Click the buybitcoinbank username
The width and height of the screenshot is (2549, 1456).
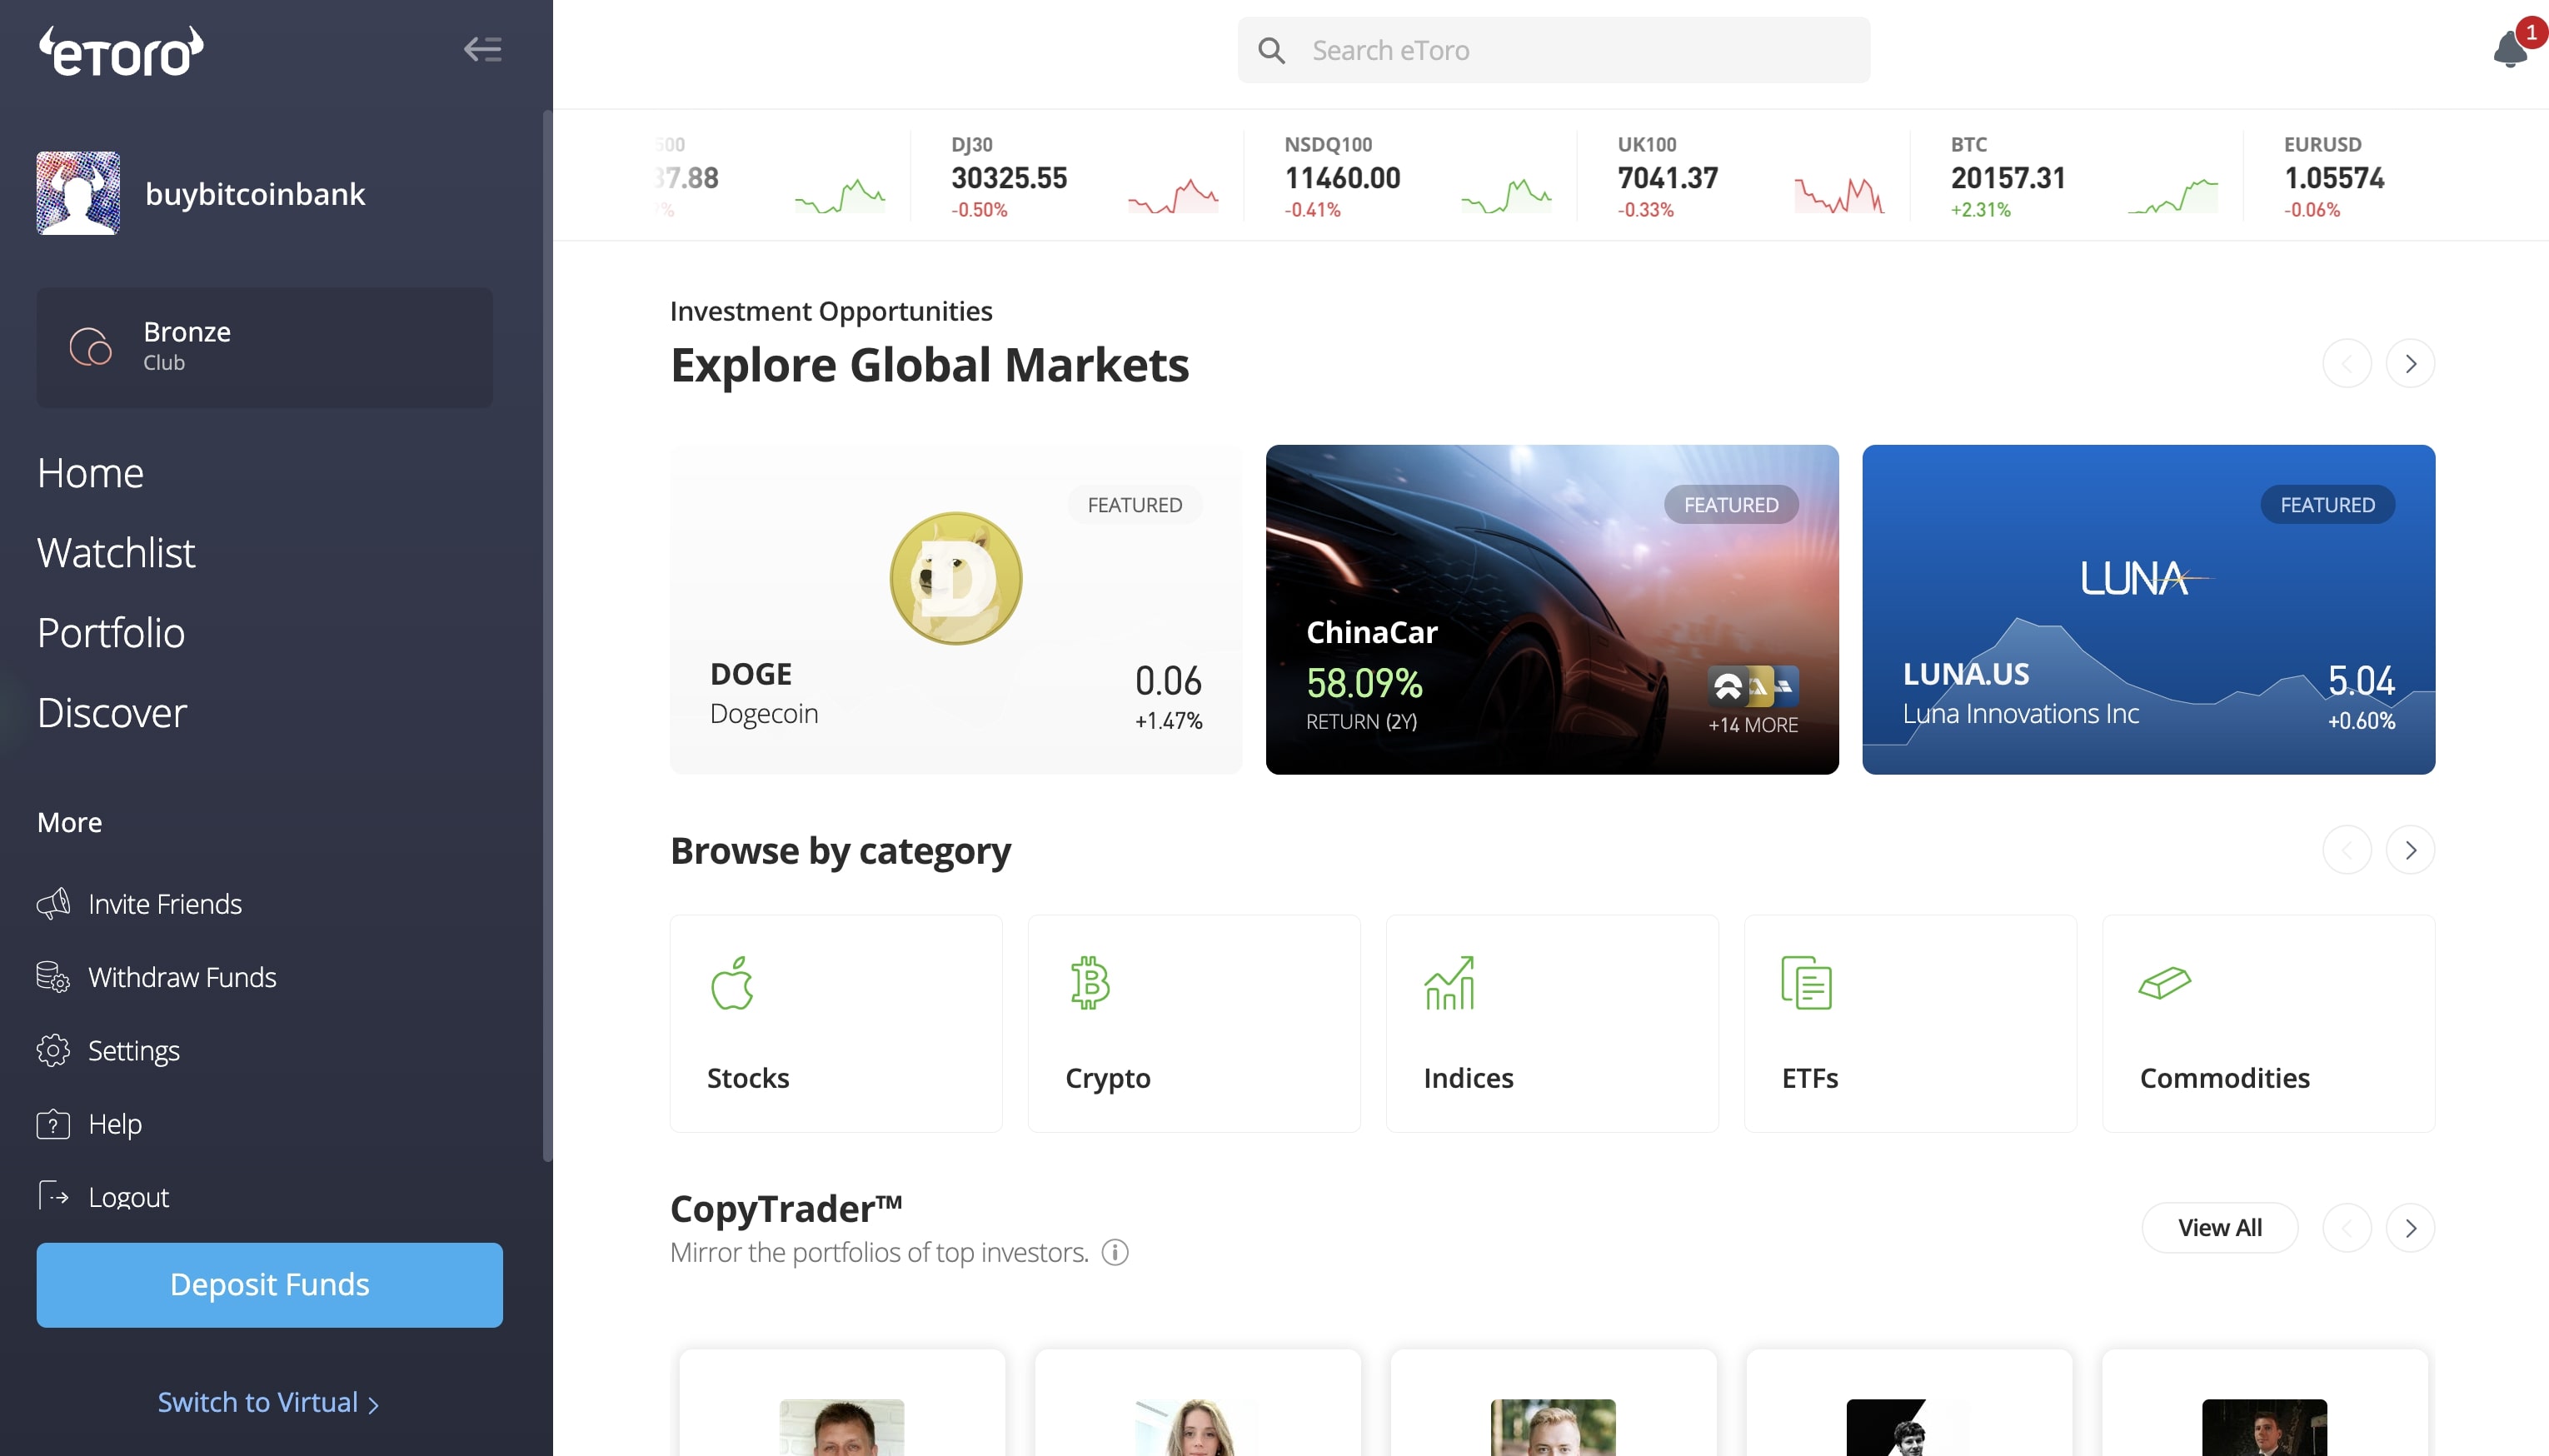point(255,194)
